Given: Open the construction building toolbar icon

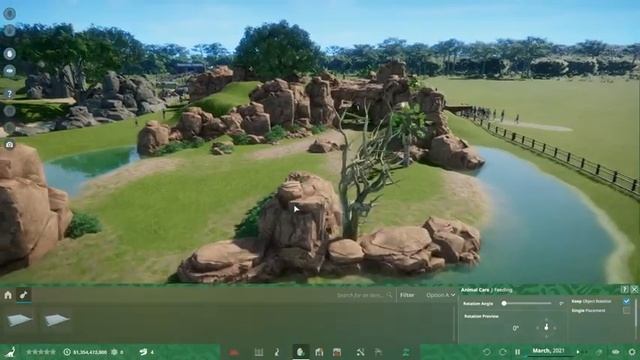Looking at the screenshot, I should (x=337, y=352).
